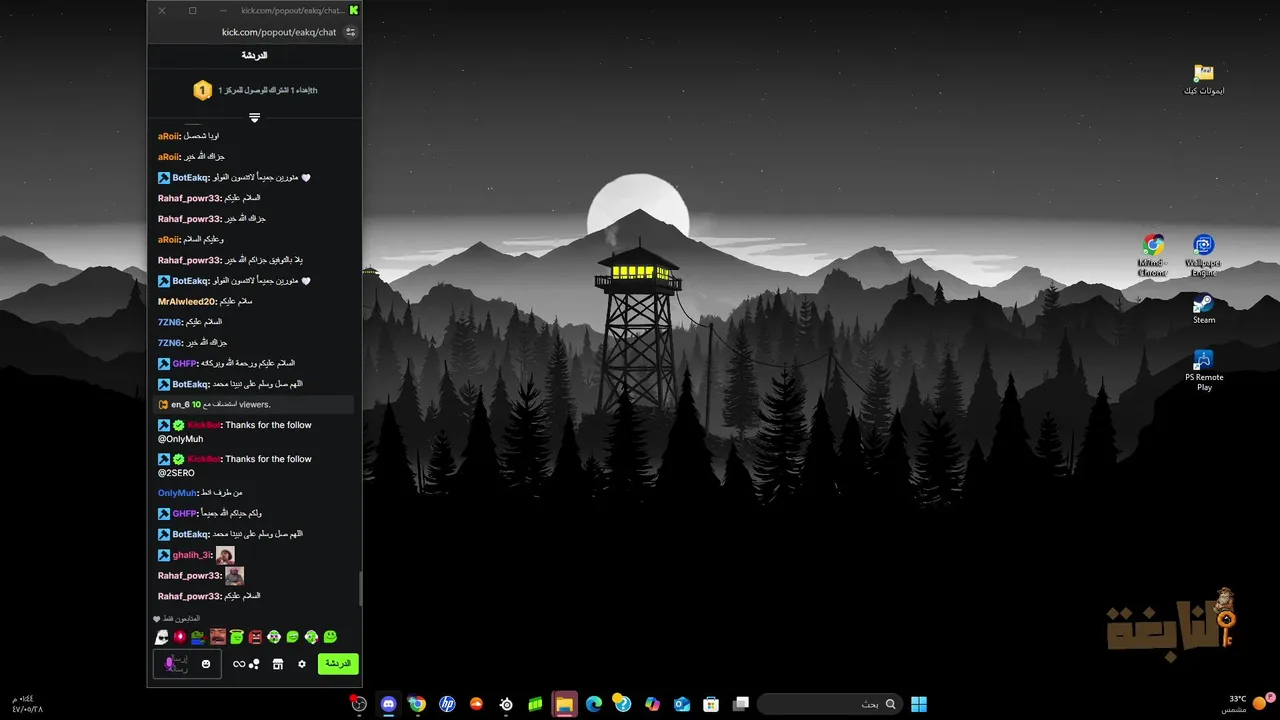Open PS Remote Play desktop shortcut
The image size is (1280, 720).
tap(1204, 369)
